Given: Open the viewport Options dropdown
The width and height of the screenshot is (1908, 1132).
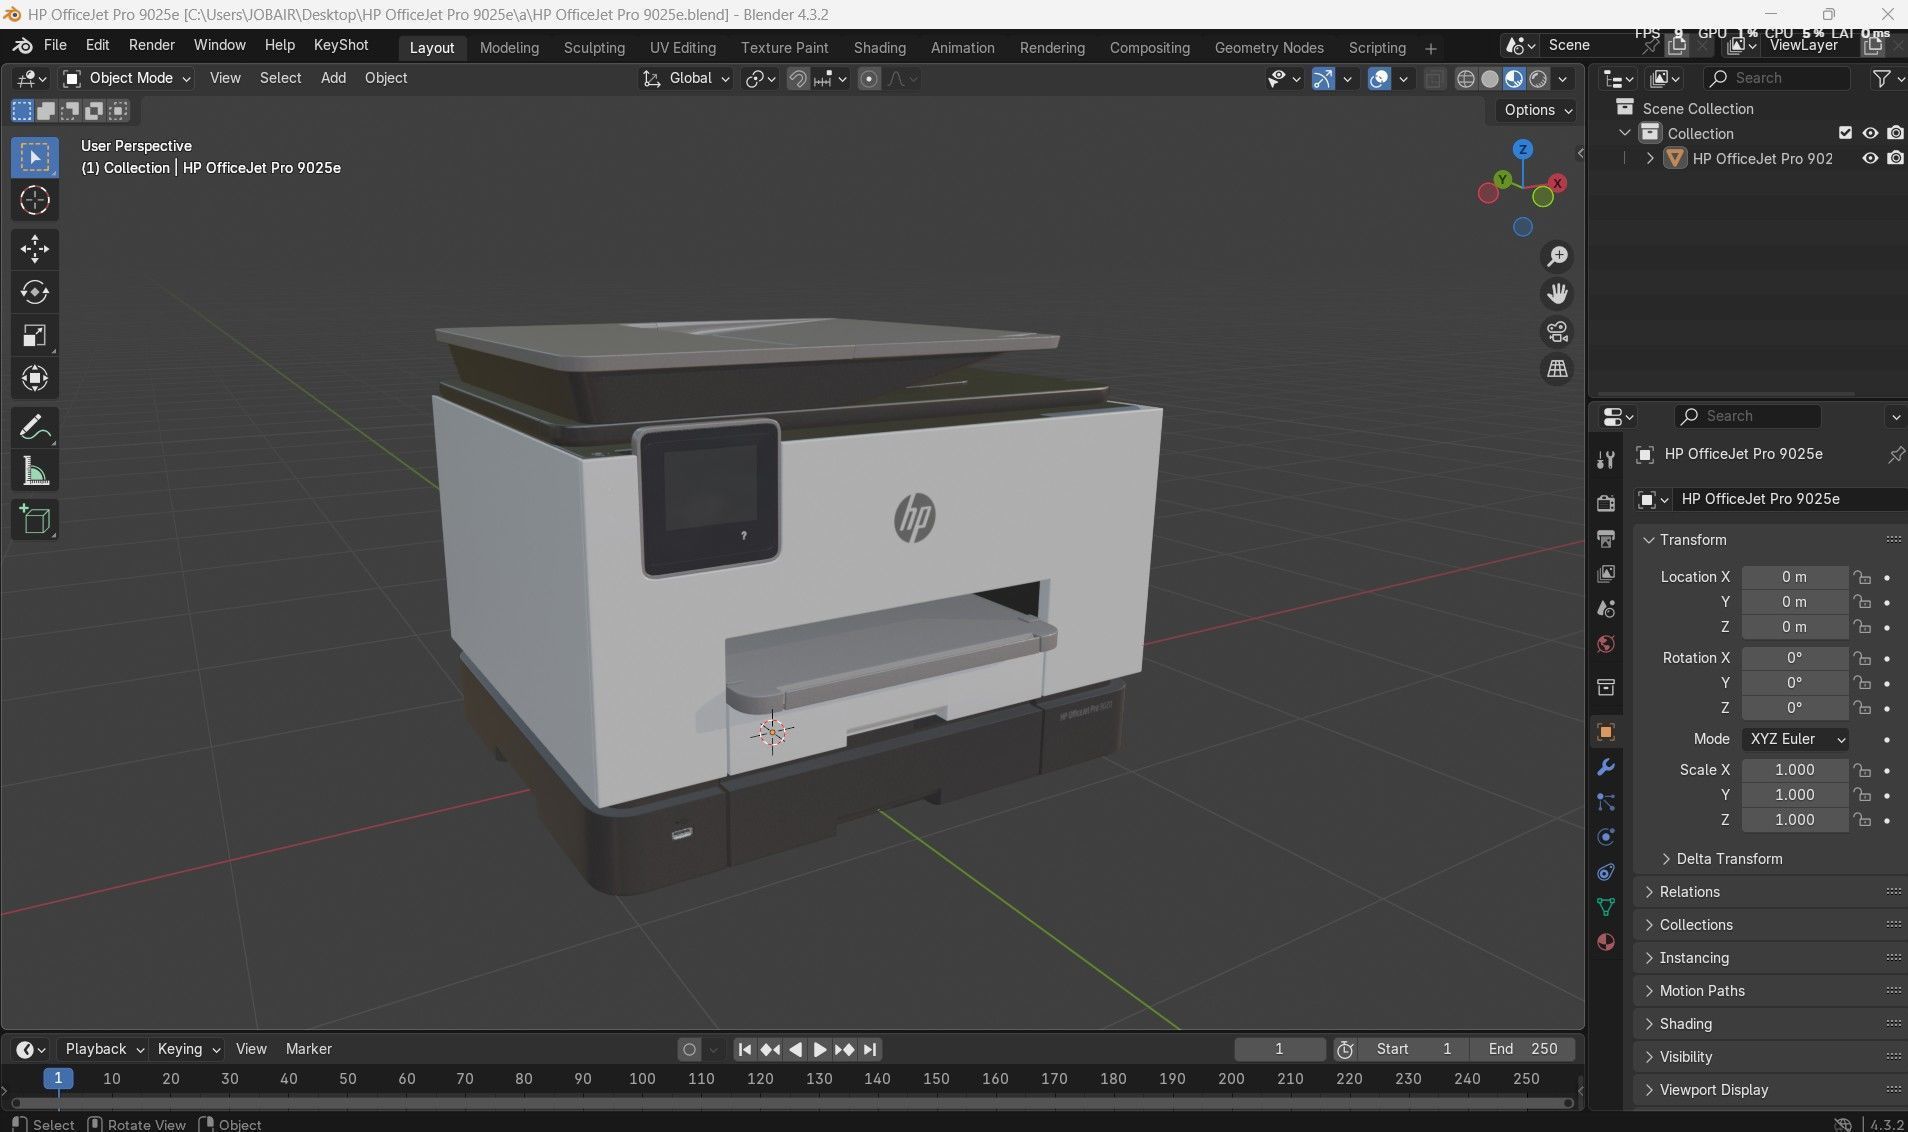Looking at the screenshot, I should pyautogui.click(x=1538, y=110).
